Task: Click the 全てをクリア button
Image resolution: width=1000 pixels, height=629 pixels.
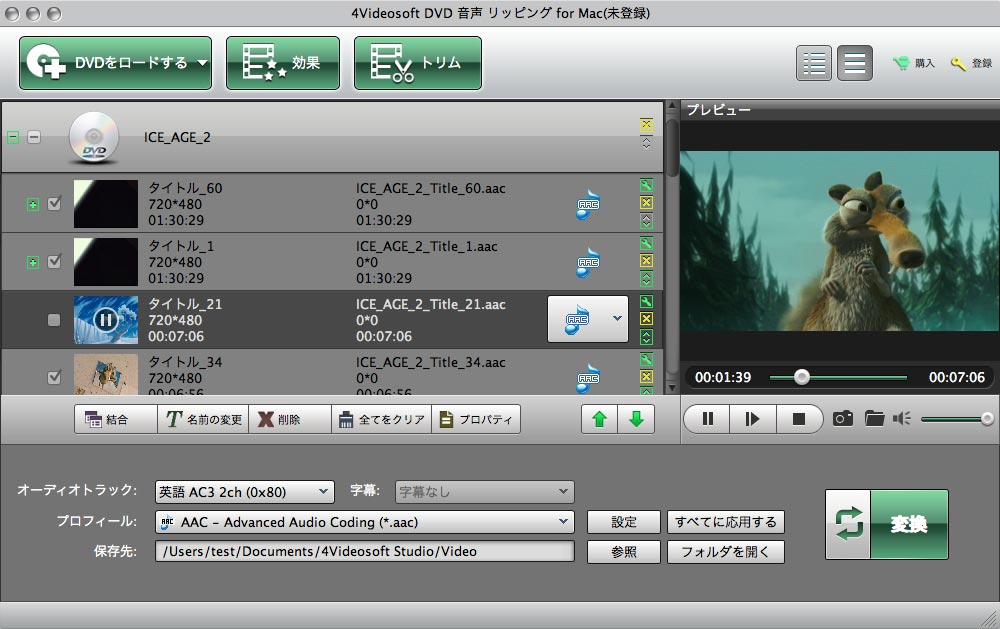Action: (x=381, y=419)
